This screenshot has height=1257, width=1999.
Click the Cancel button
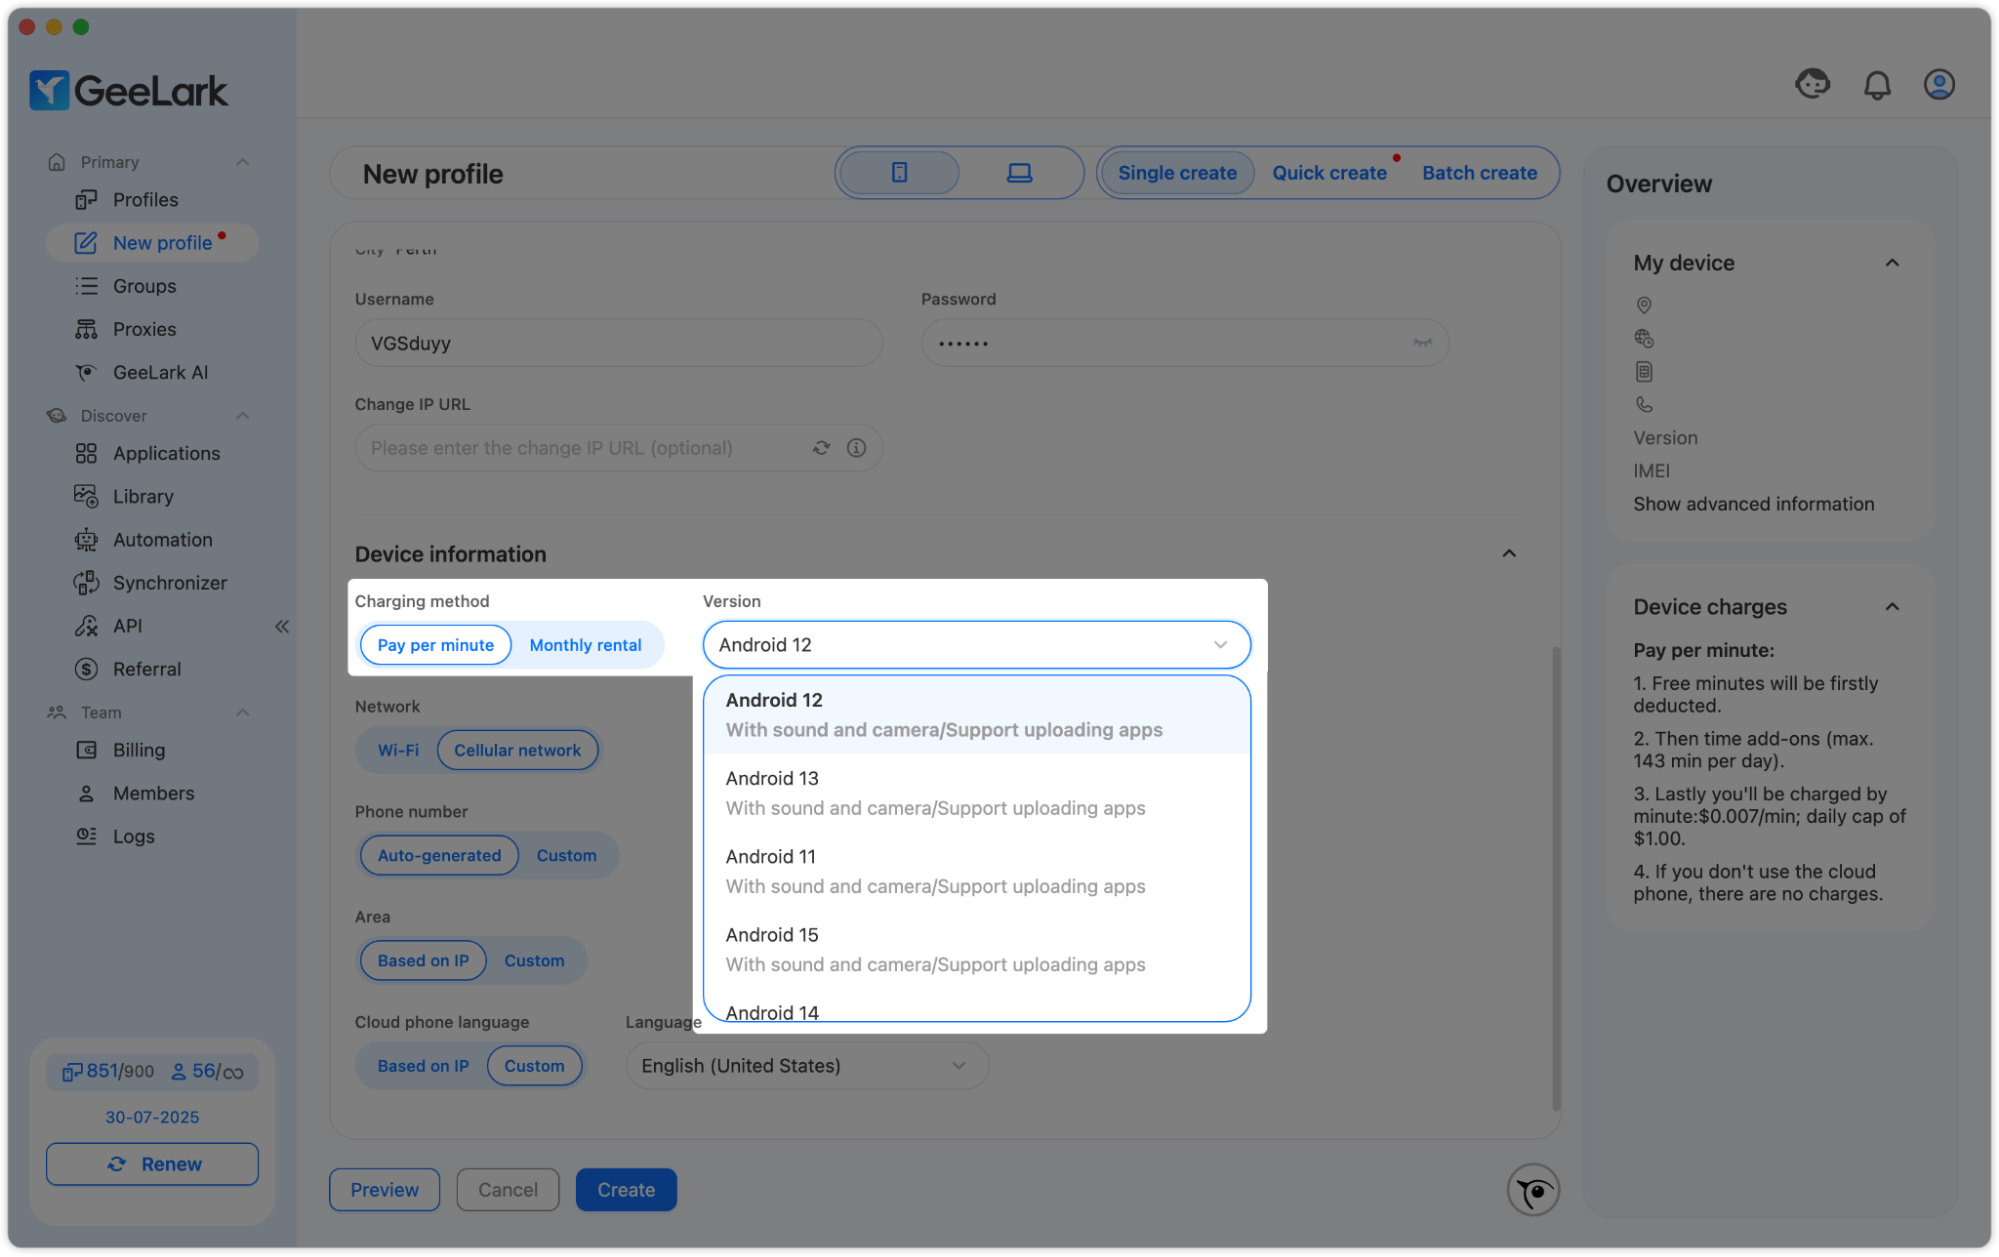pos(508,1190)
